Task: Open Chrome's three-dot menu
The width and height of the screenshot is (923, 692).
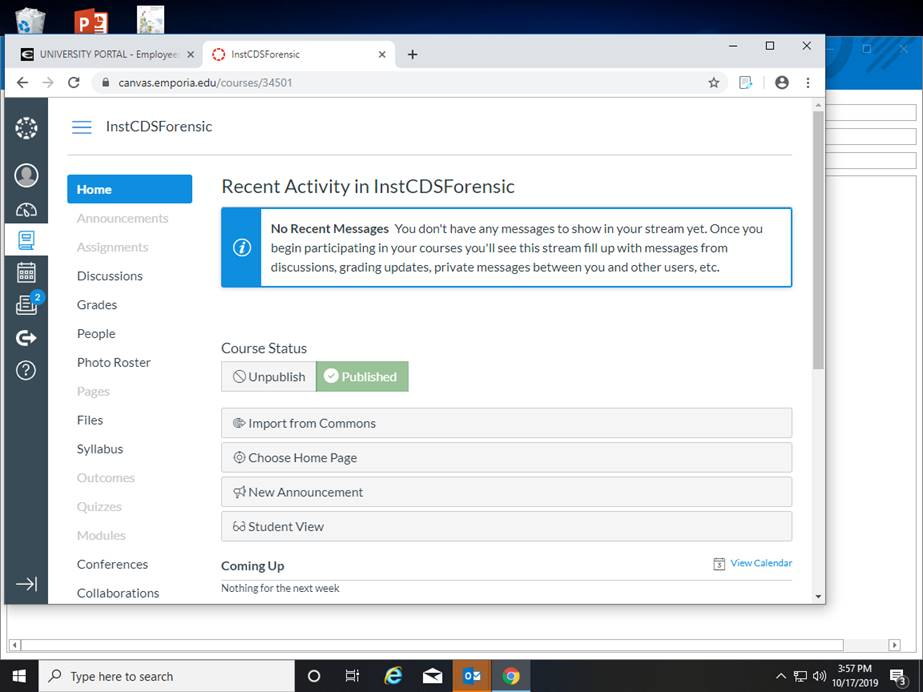Action: (808, 83)
